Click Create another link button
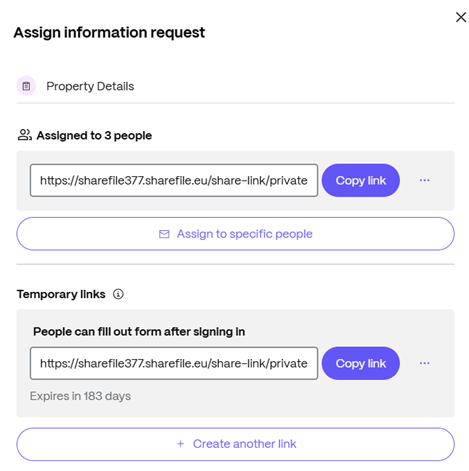Screen dimensions: 469x471 (x=235, y=444)
